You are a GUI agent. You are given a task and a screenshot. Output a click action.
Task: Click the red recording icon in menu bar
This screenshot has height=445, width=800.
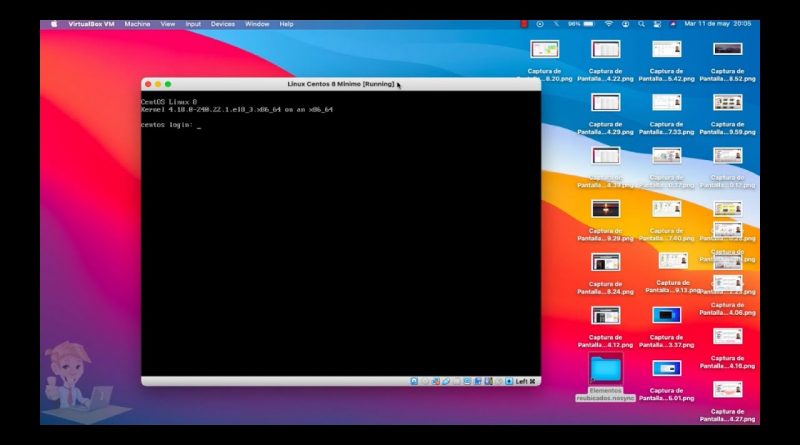tap(523, 24)
